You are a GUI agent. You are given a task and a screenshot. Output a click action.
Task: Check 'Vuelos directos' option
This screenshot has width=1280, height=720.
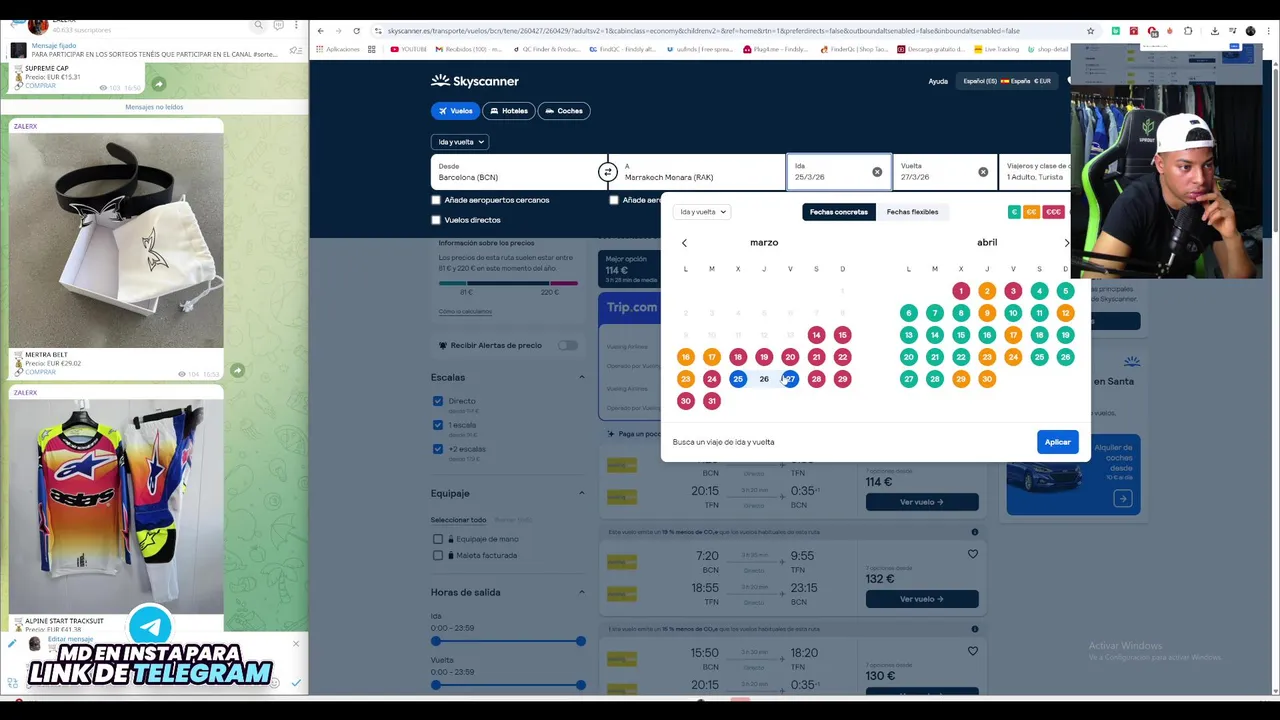click(x=436, y=220)
